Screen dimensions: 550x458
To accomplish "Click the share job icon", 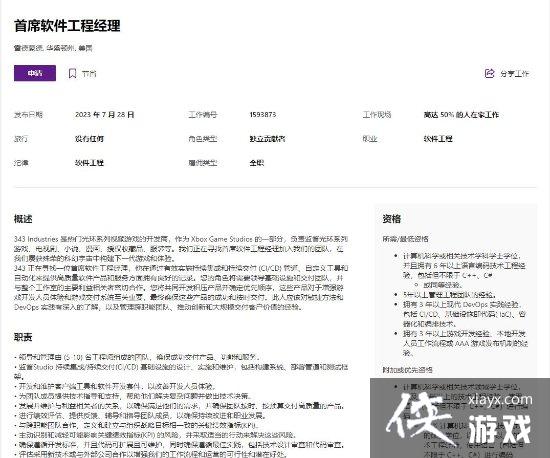I will tap(489, 73).
